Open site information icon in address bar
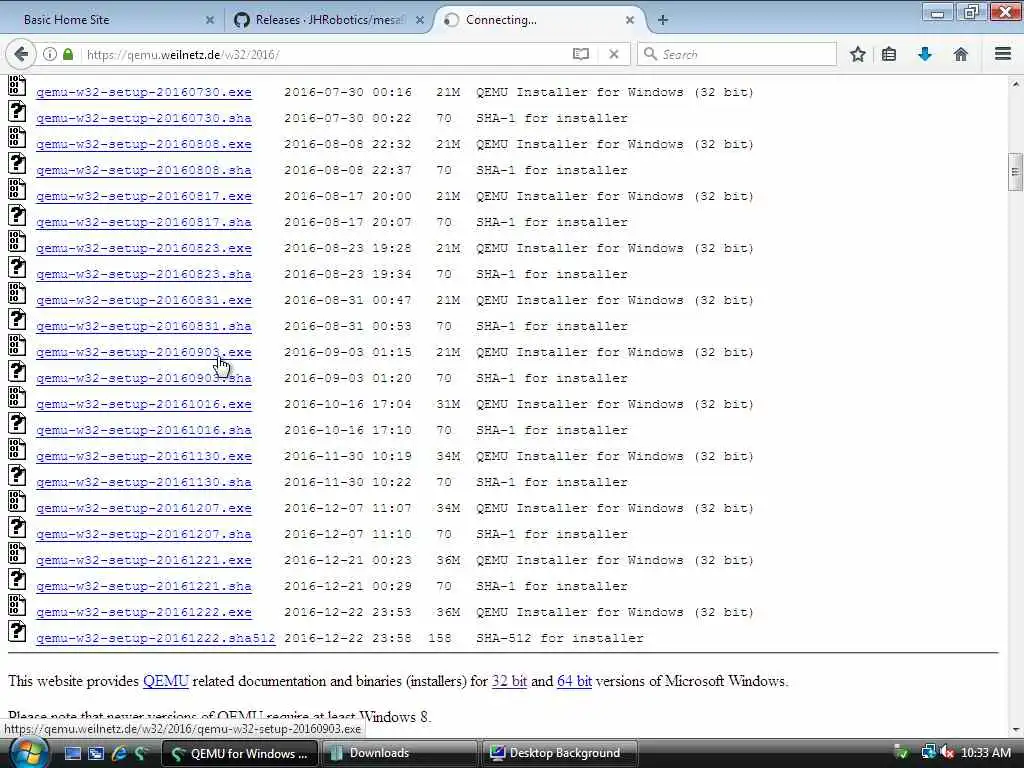Screen dimensions: 1024x768 [x=50, y=54]
